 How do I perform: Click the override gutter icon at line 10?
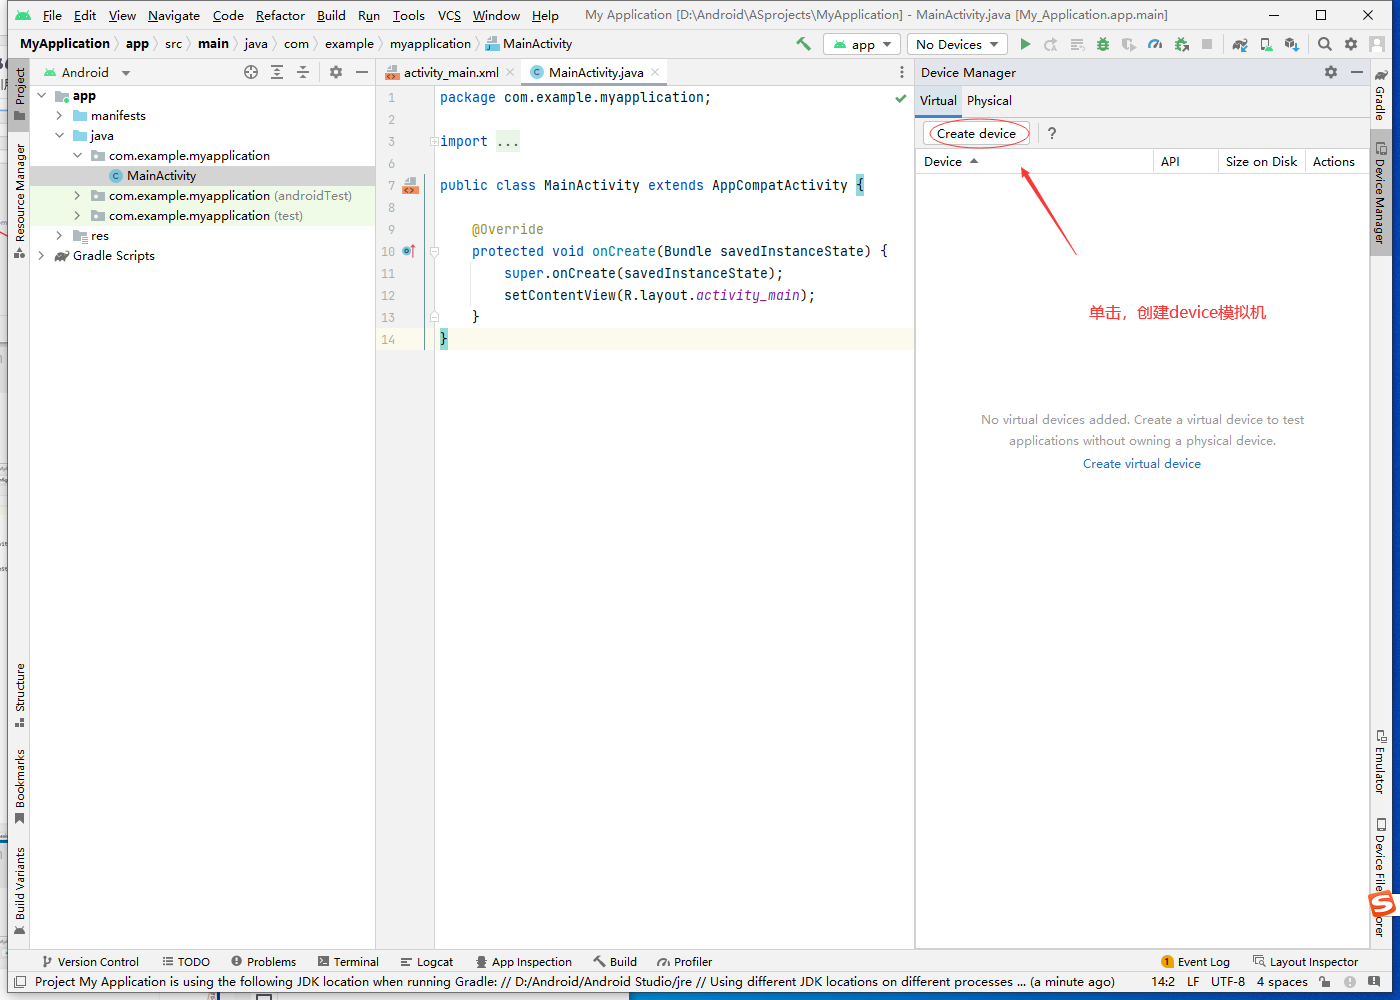(x=408, y=251)
